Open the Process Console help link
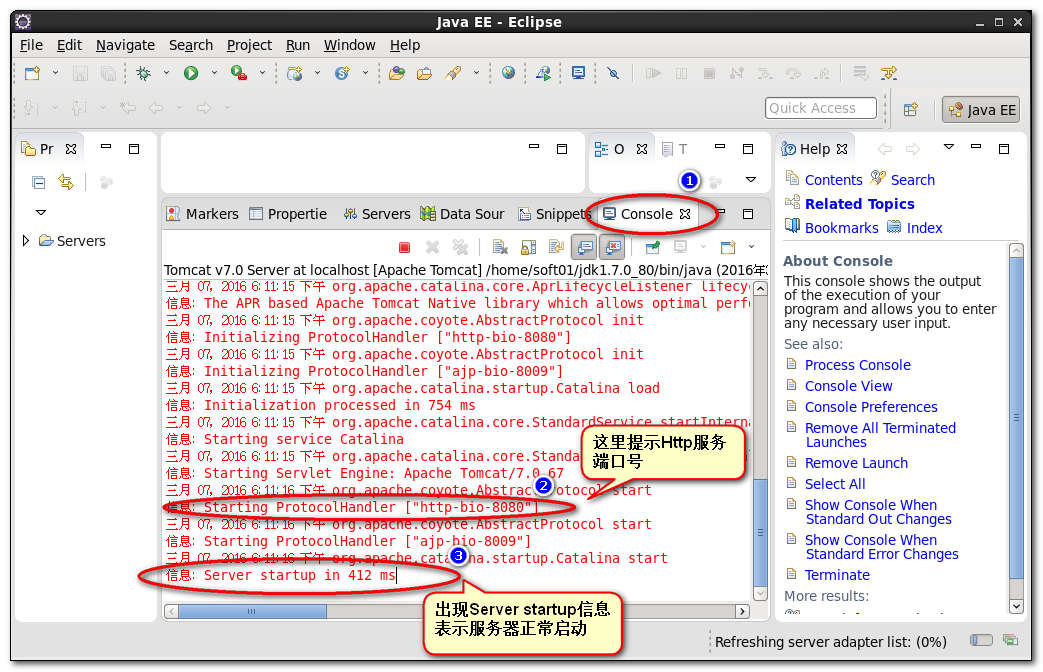 (857, 365)
